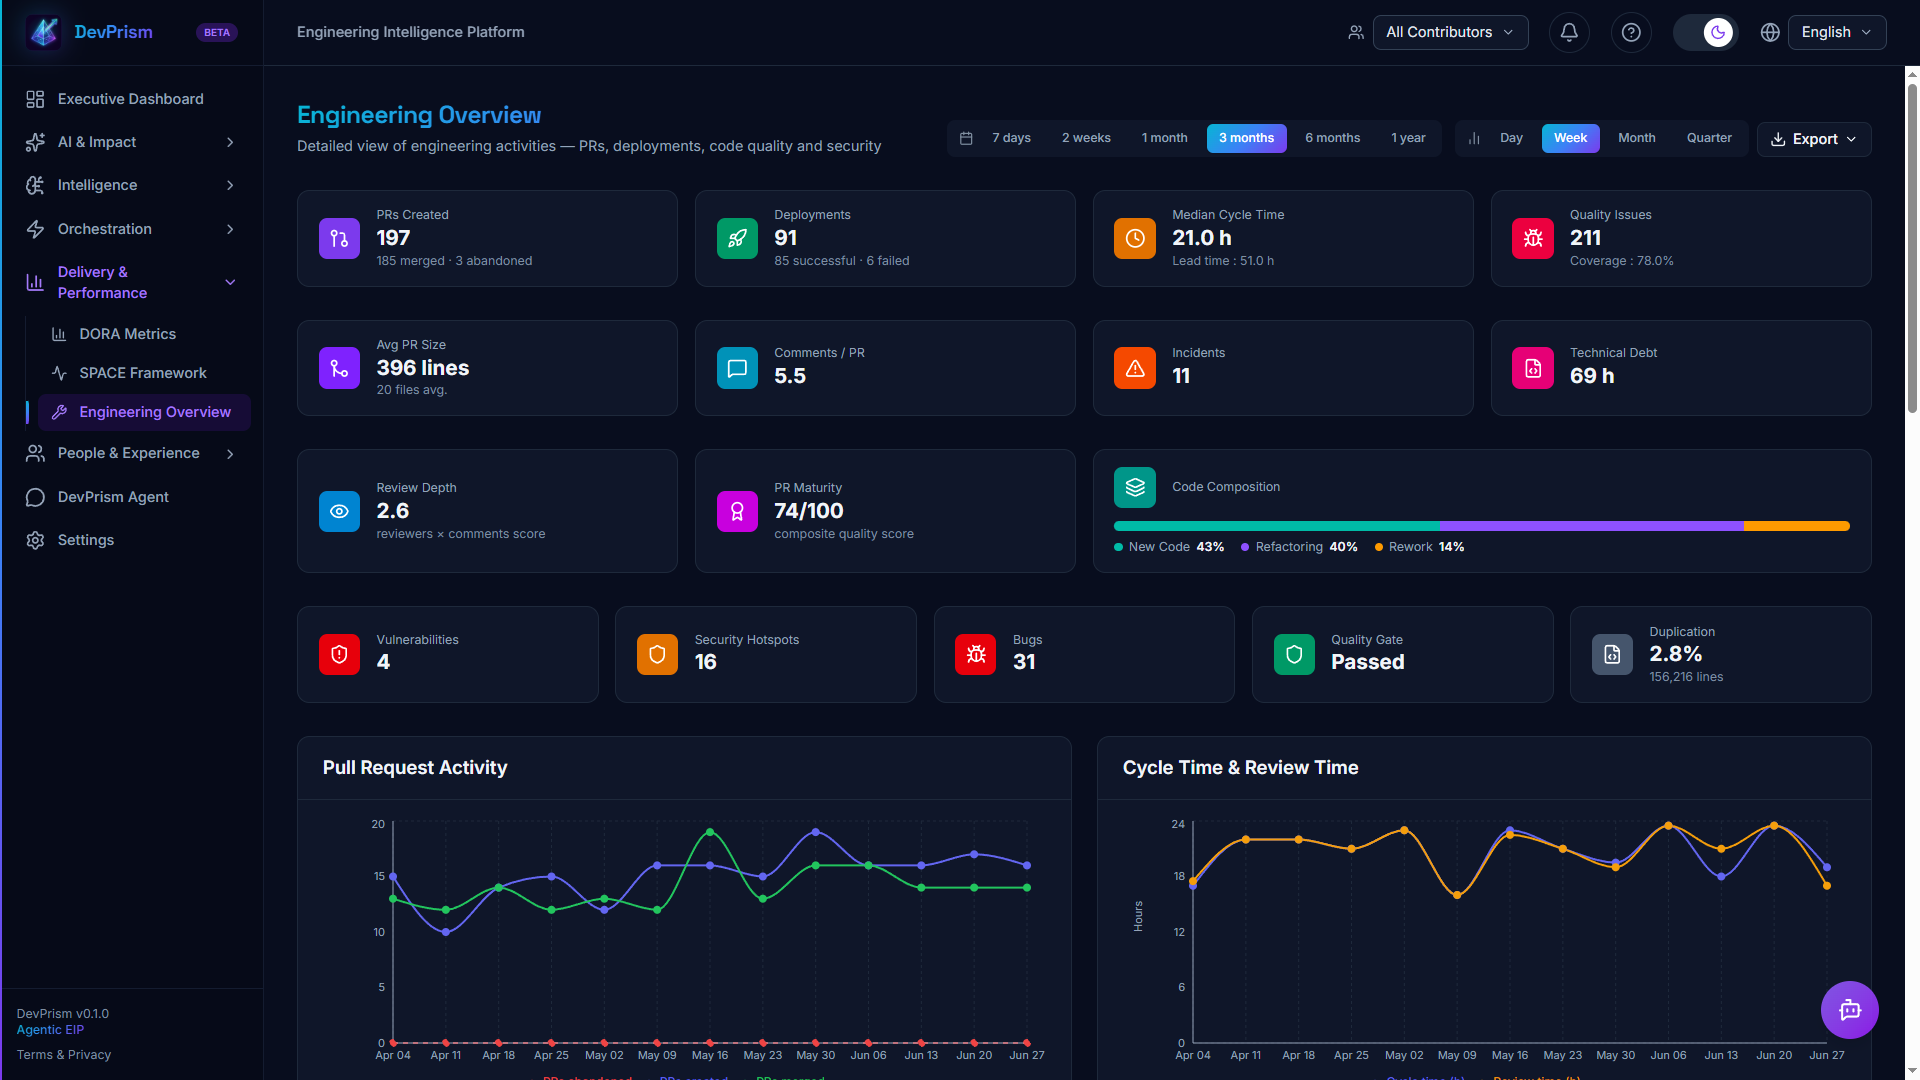The image size is (1920, 1080).
Task: Select the 2 weeks range
Action: point(1086,138)
